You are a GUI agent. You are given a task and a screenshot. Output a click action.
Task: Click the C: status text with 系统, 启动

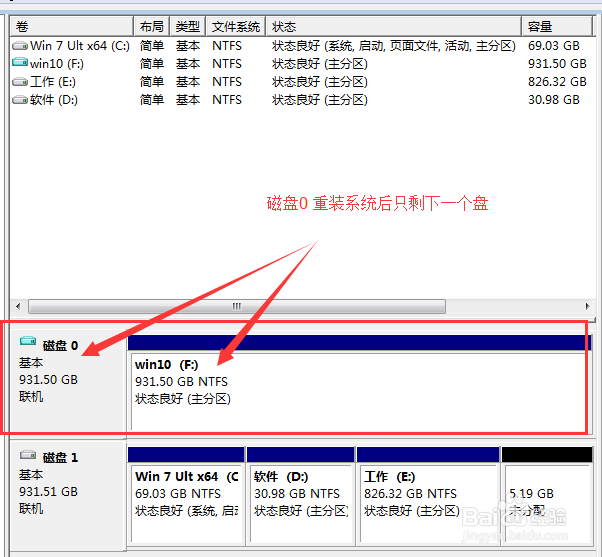[x=394, y=46]
